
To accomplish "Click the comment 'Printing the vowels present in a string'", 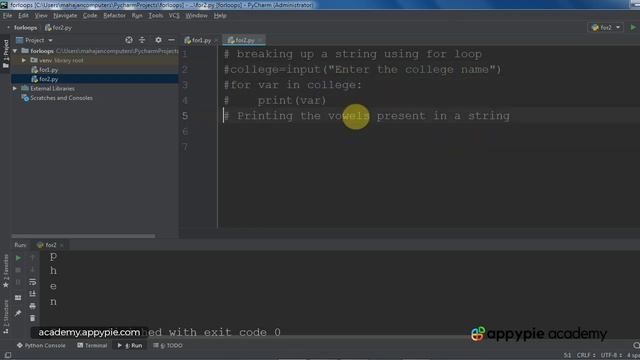I will [367, 116].
